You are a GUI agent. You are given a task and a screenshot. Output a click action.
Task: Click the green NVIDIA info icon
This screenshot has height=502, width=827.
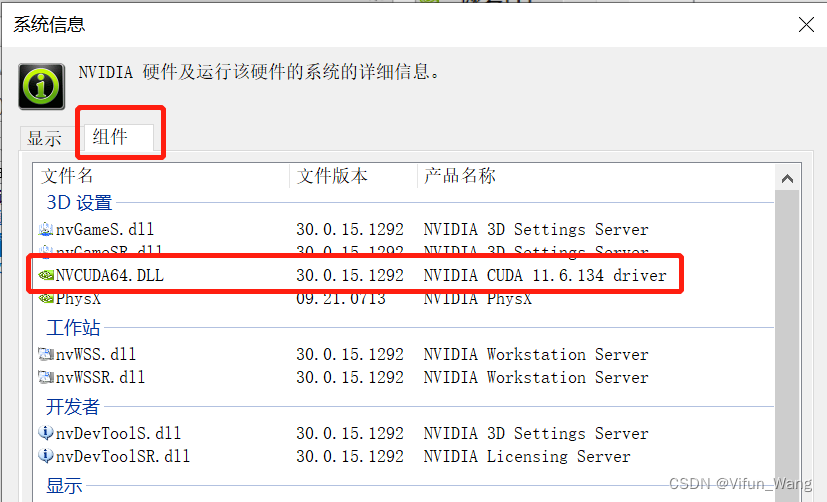click(x=42, y=86)
